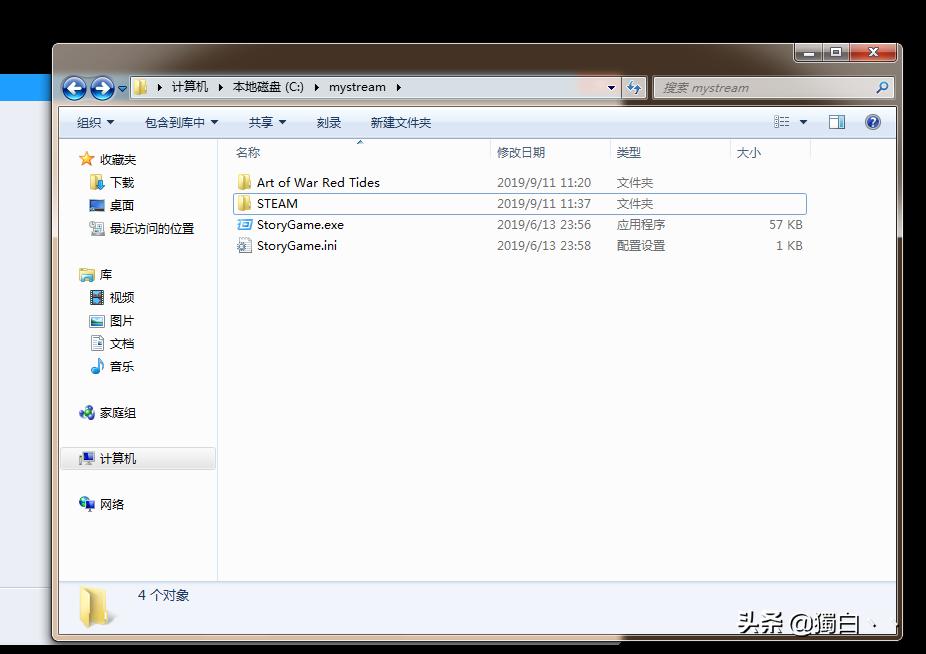Image resolution: width=926 pixels, height=654 pixels.
Task: Click the Help question mark icon
Action: (x=872, y=122)
